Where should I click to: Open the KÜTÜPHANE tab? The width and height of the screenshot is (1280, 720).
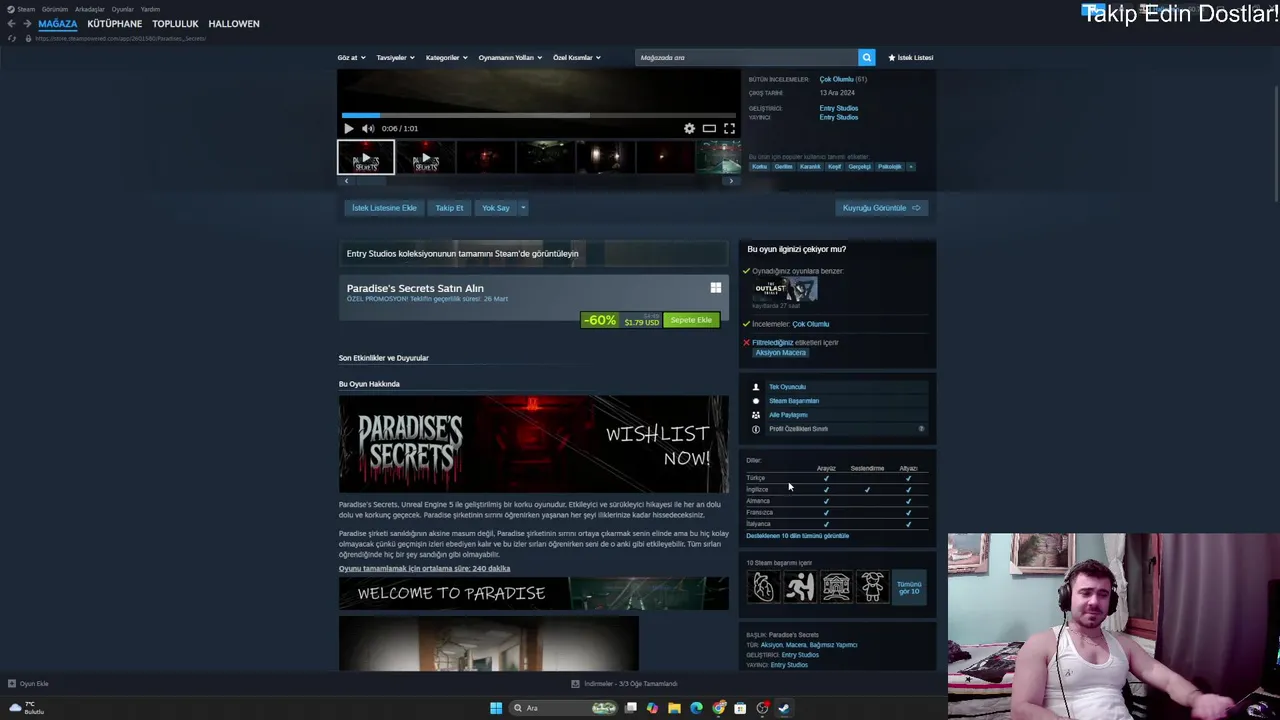click(x=115, y=23)
